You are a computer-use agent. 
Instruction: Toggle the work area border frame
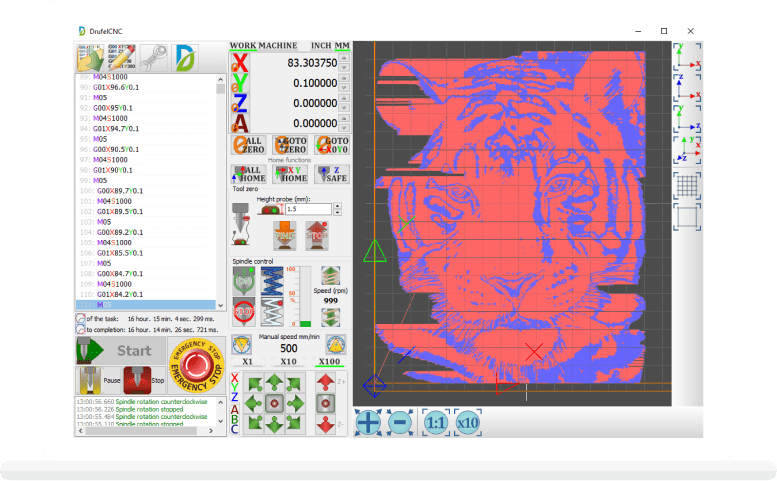click(x=687, y=217)
